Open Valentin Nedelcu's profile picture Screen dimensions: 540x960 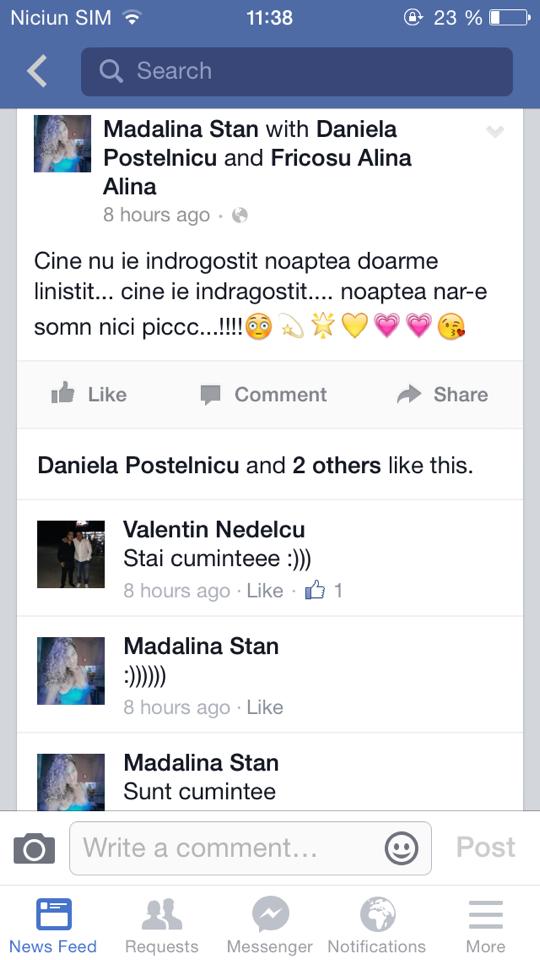tap(71, 554)
